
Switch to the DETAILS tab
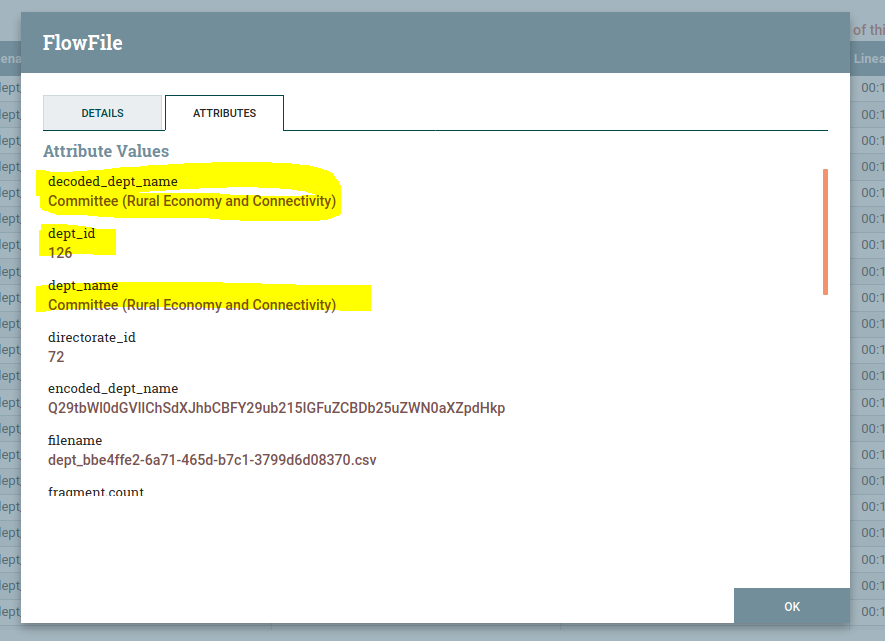click(102, 113)
